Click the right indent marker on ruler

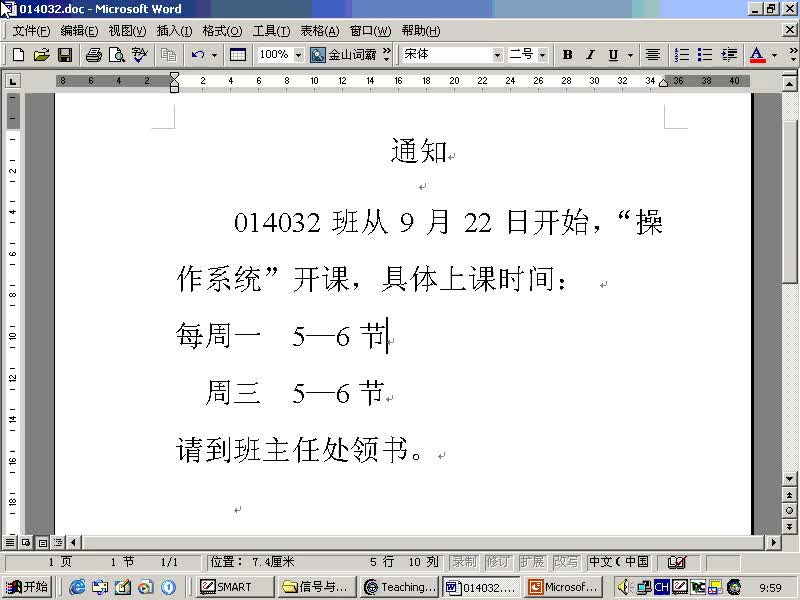663,82
